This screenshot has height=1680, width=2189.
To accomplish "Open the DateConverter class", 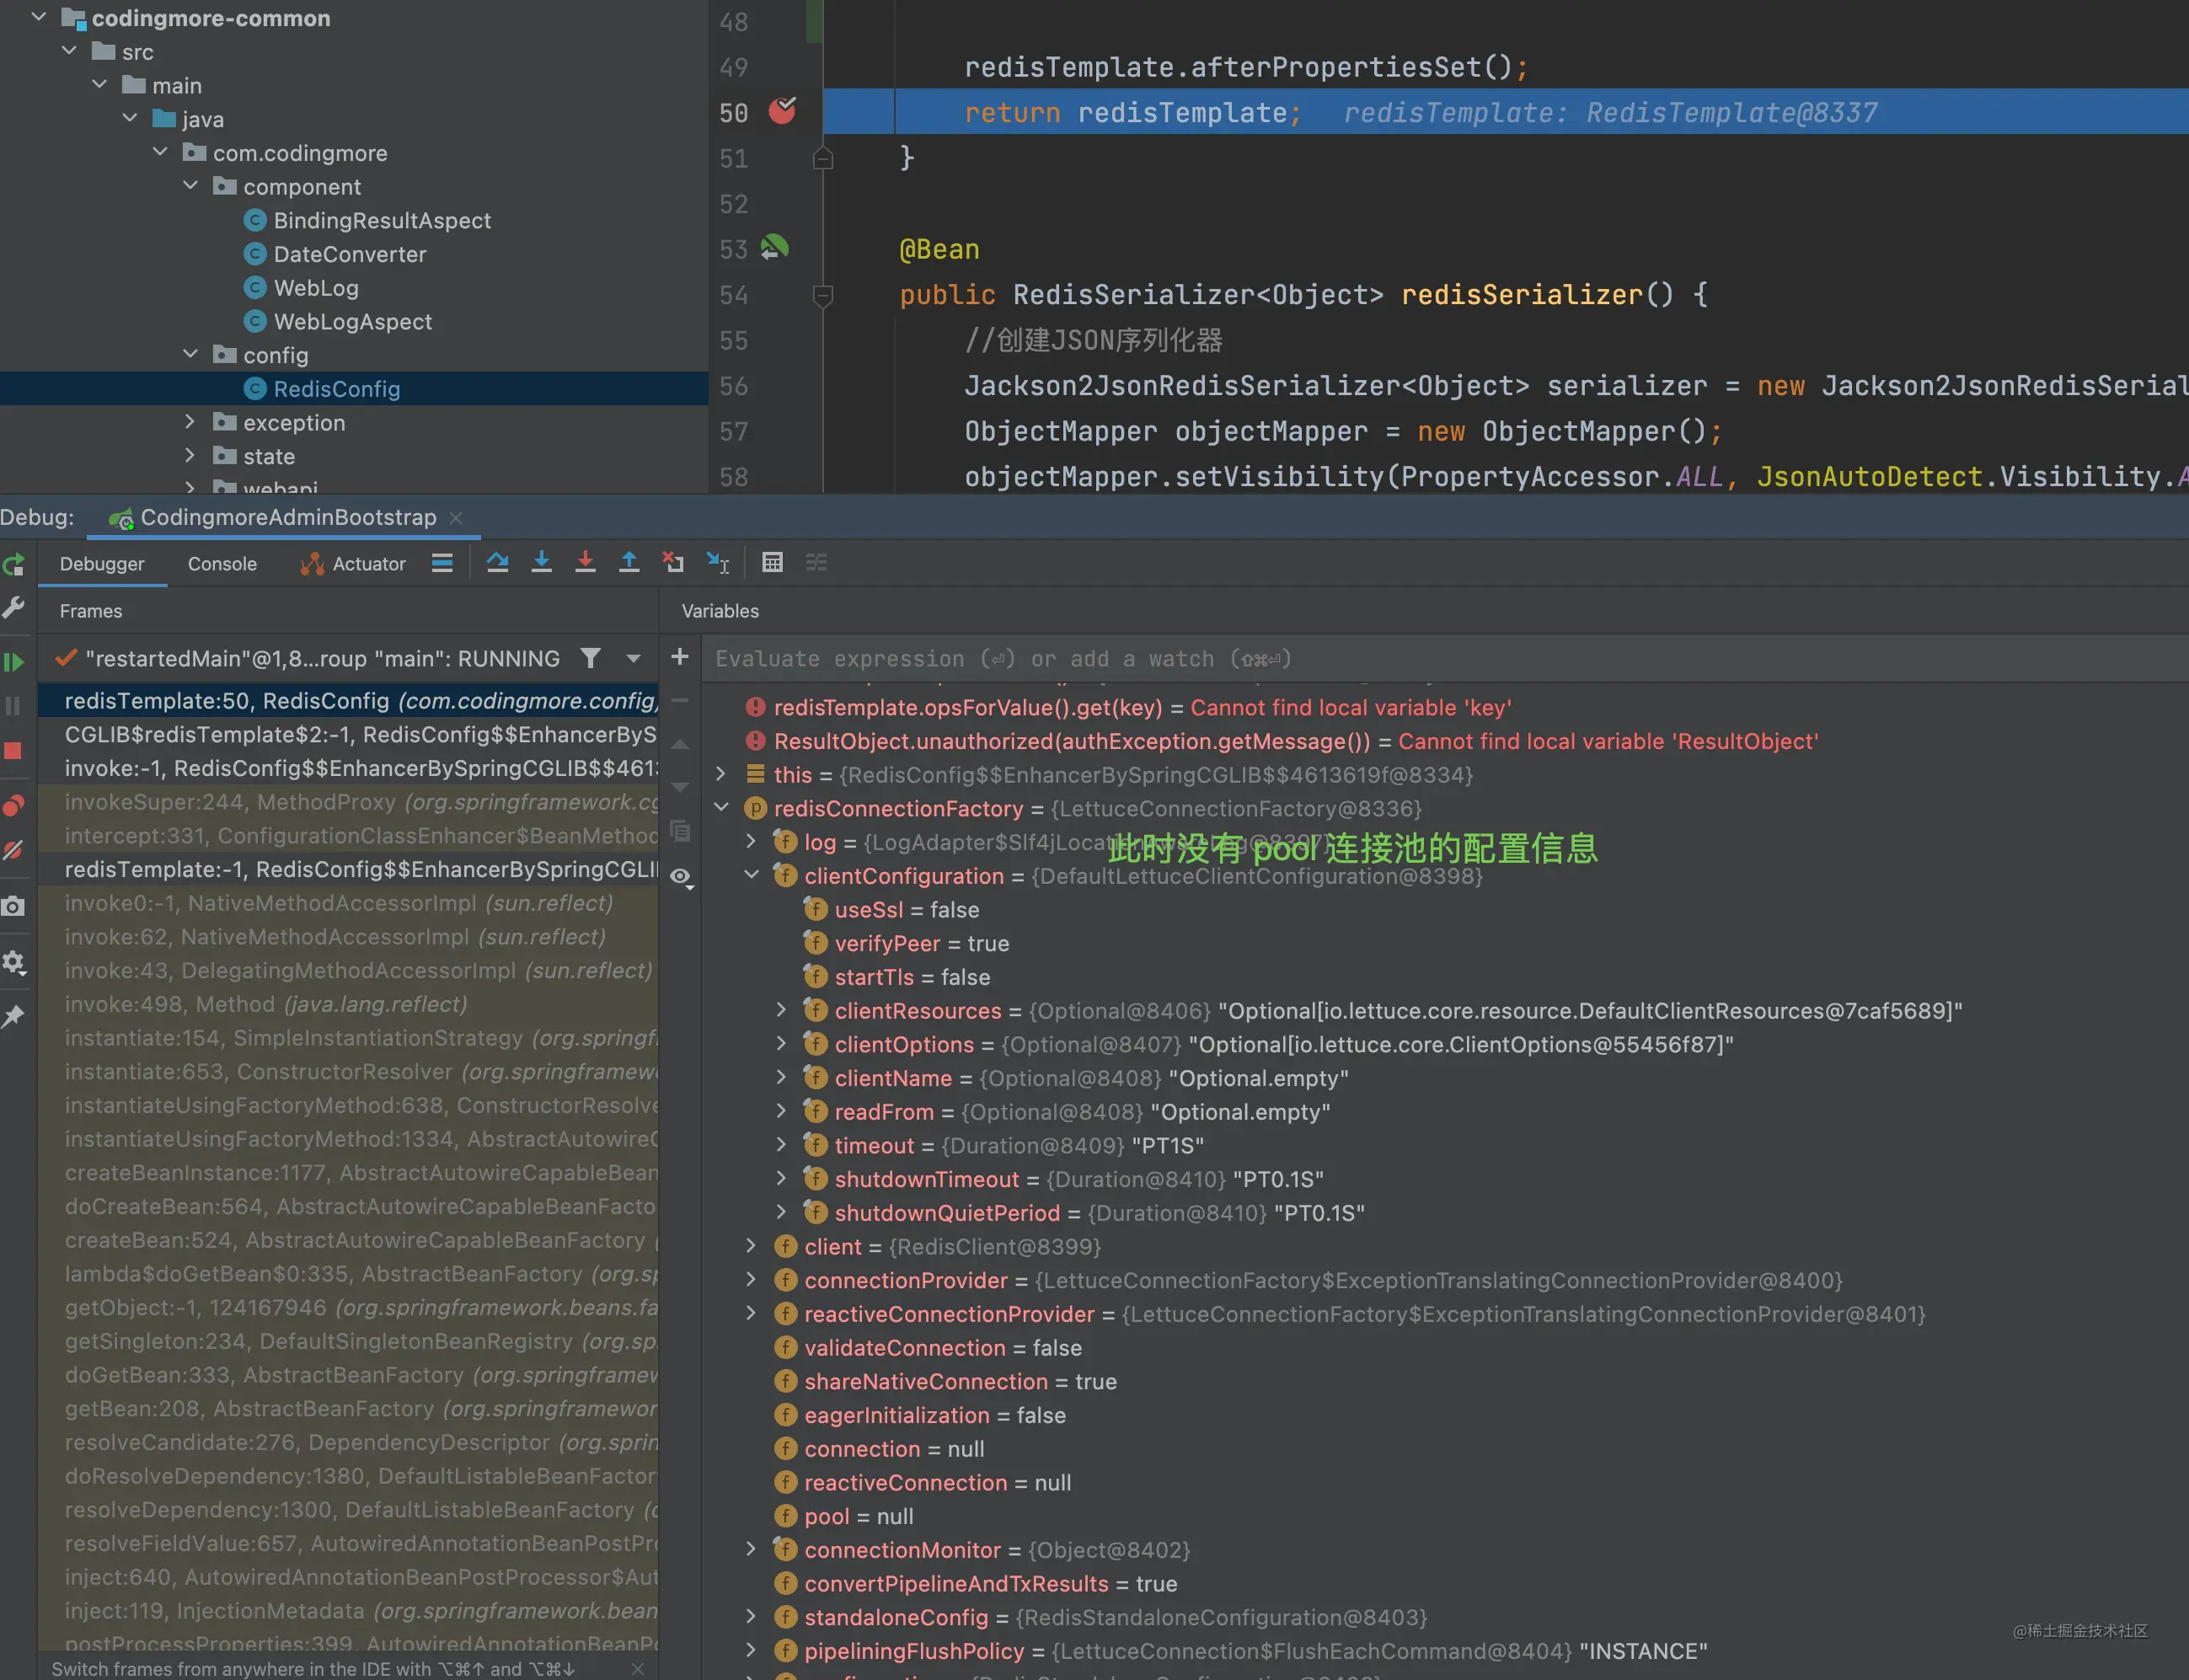I will (x=350, y=254).
